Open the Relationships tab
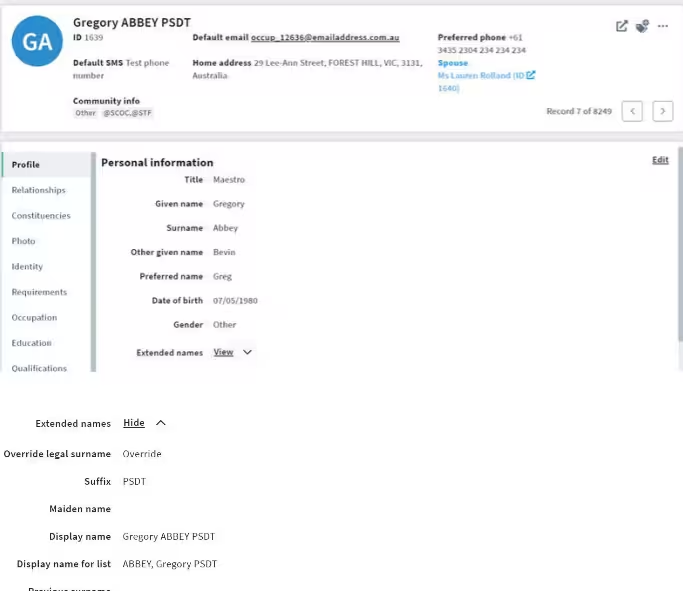The height and width of the screenshot is (591, 683). pyautogui.click(x=38, y=190)
